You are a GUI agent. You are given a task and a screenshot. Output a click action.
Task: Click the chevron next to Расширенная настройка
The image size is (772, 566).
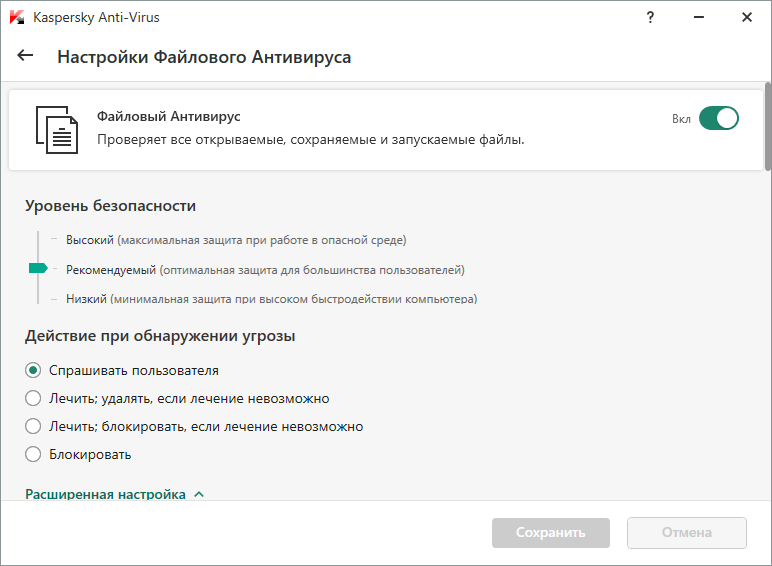coord(199,494)
